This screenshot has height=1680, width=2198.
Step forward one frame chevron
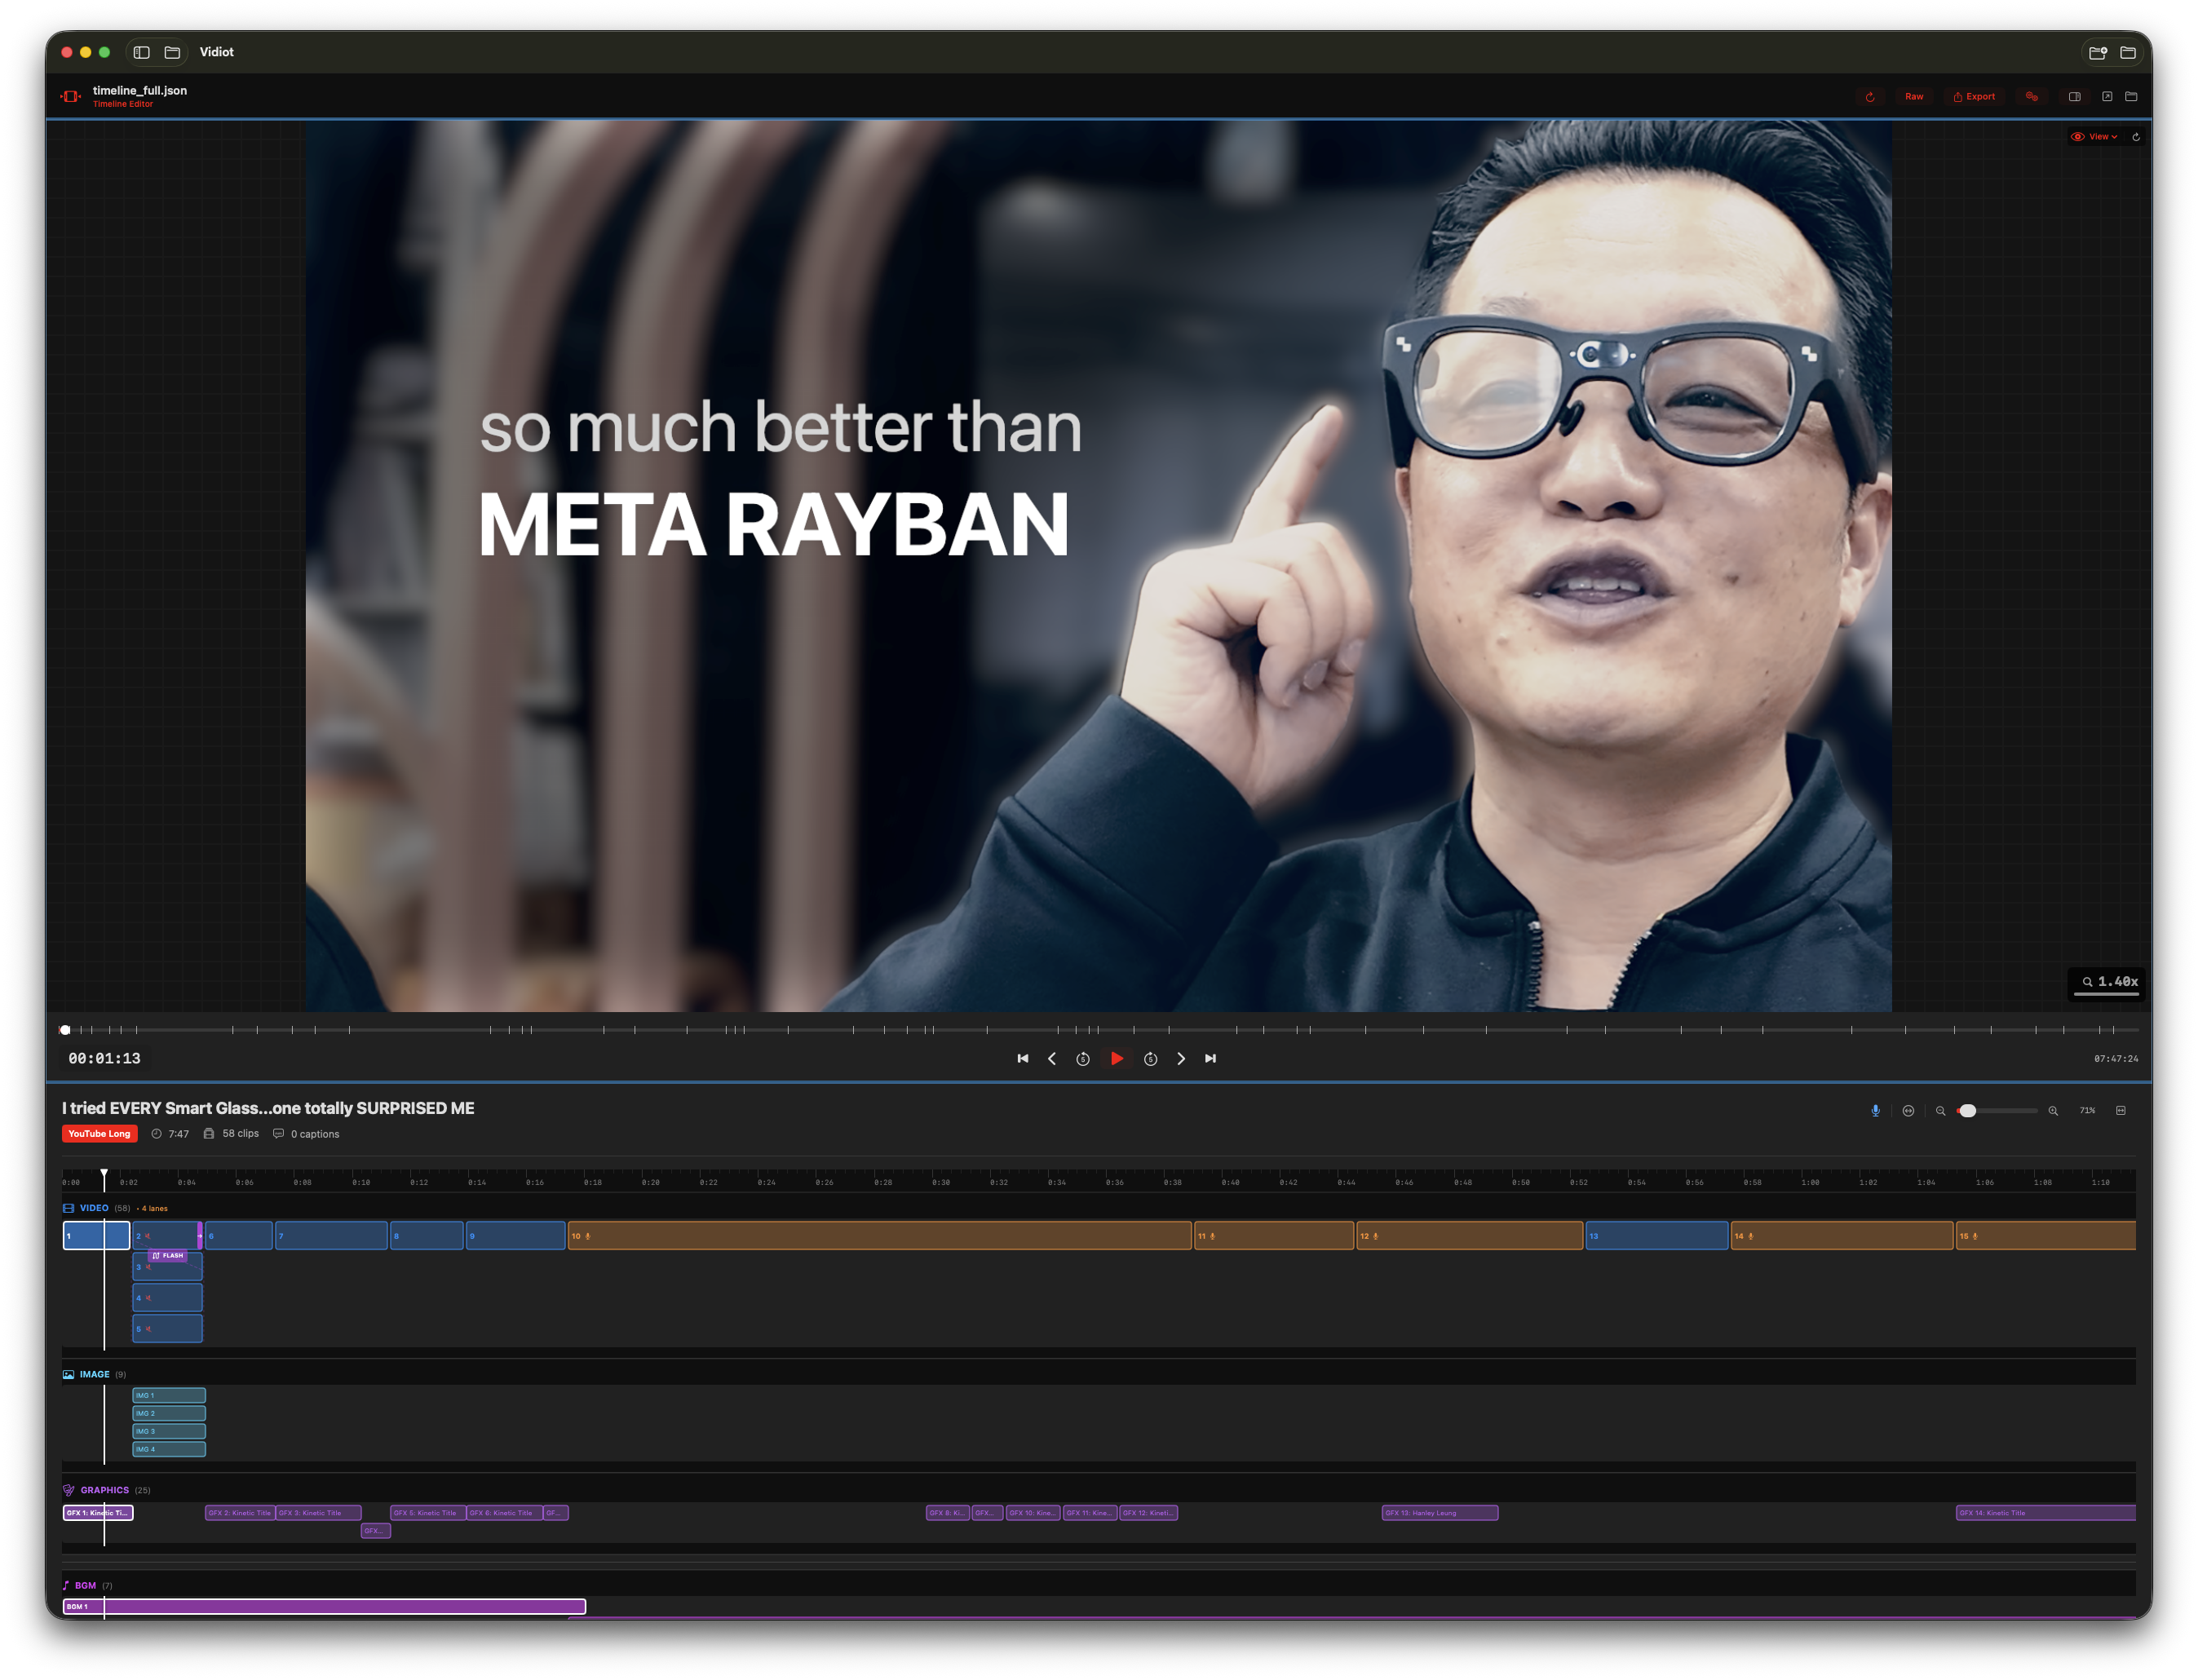[x=1181, y=1058]
